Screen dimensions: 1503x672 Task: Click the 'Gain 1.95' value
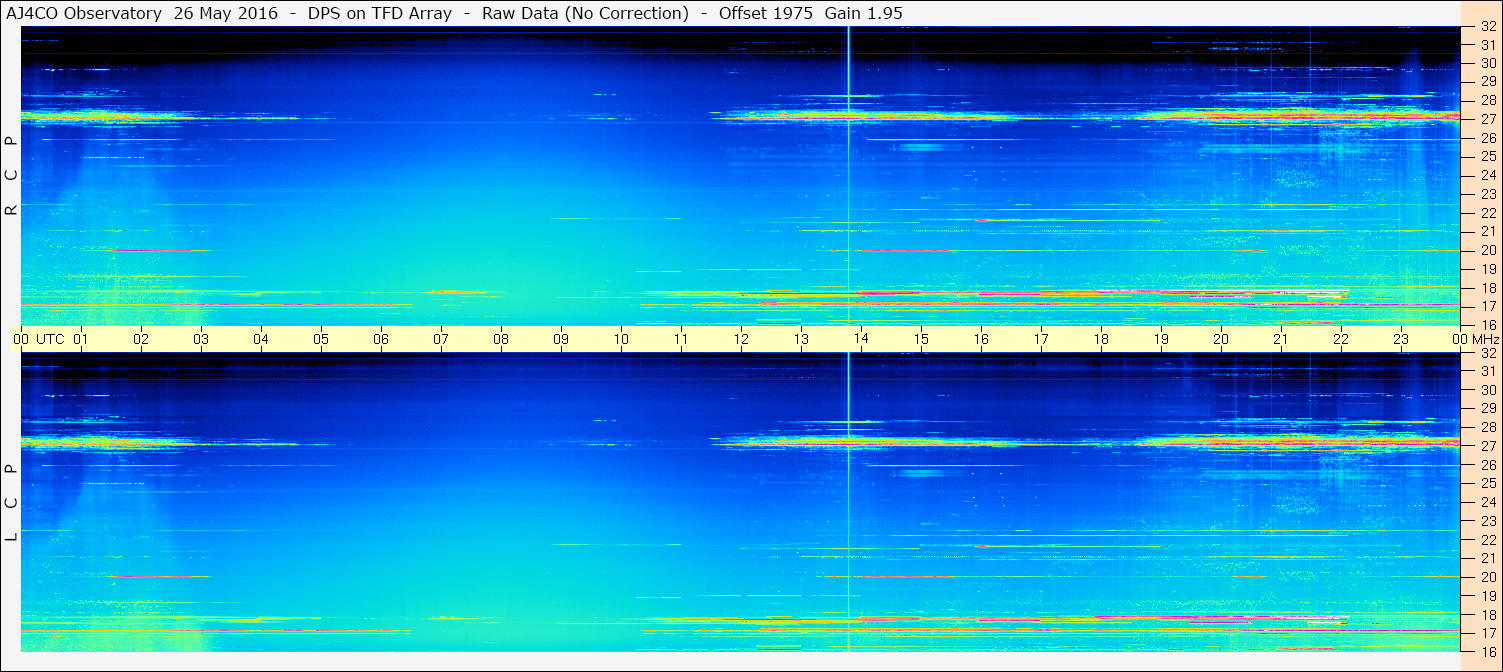tap(864, 13)
